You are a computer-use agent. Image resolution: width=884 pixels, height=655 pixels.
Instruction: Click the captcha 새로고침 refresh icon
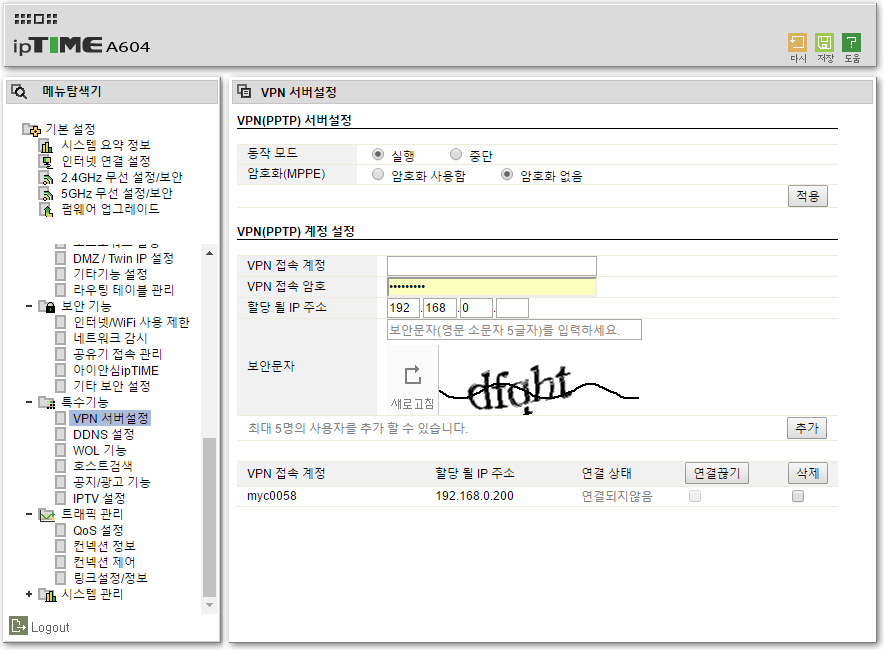click(413, 375)
